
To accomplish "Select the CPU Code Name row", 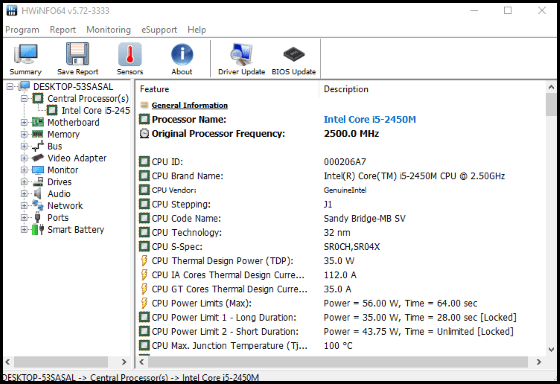I will click(342, 218).
